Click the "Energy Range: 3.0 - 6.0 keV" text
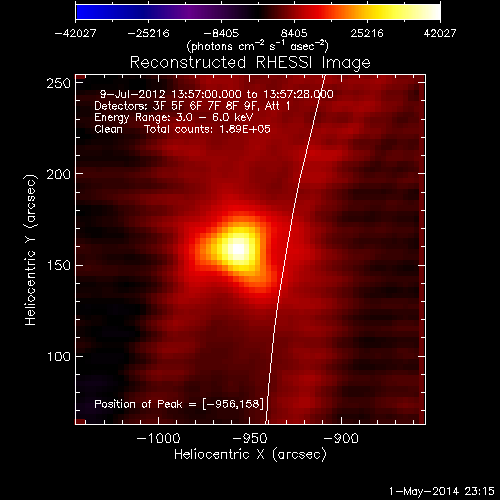Image resolution: width=500 pixels, height=500 pixels. tap(174, 117)
